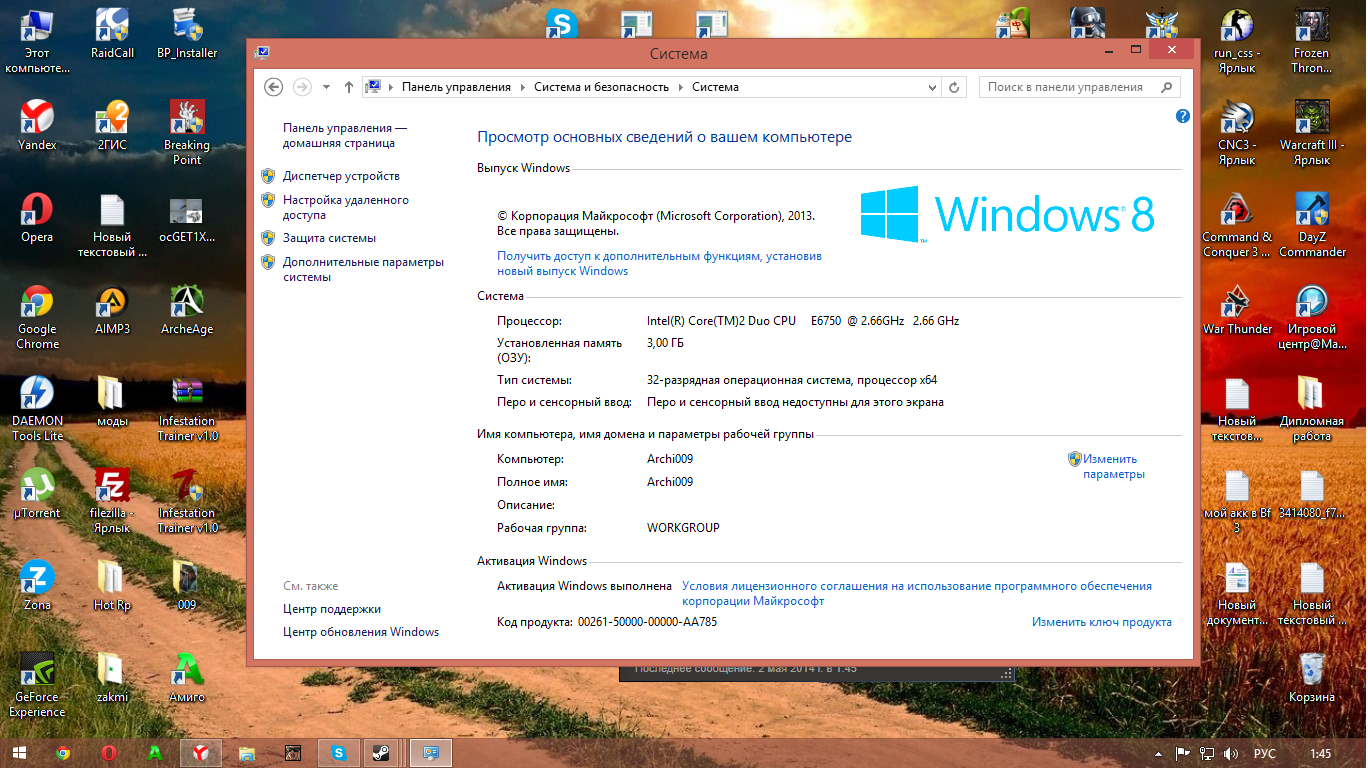Switch the РУС input language indicator
Screen dimensions: 1368x768
(x=1264, y=754)
